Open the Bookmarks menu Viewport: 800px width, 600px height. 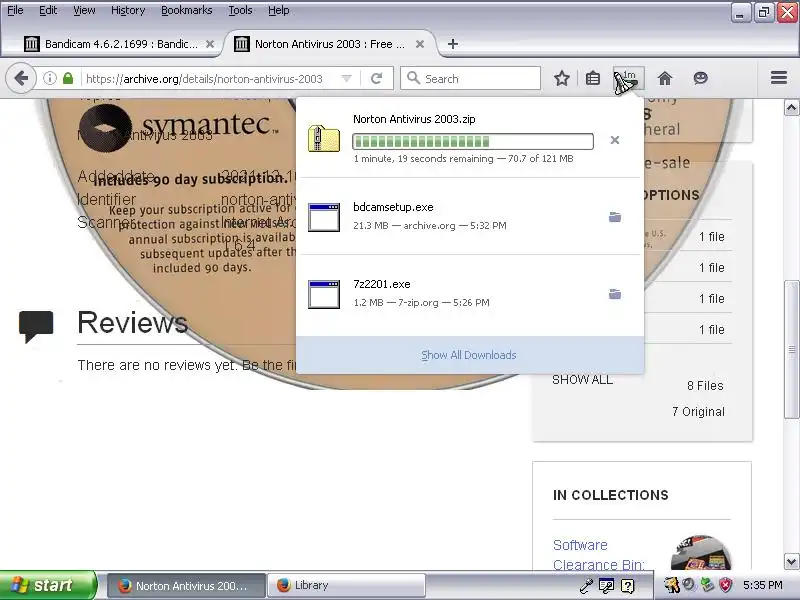(186, 10)
